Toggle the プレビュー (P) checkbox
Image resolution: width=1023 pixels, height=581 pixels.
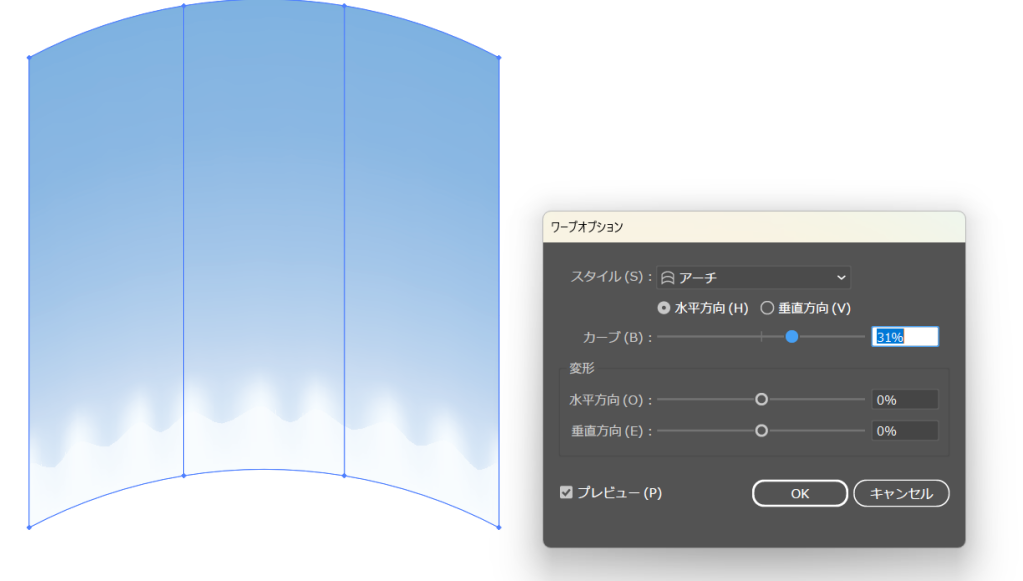tap(567, 492)
